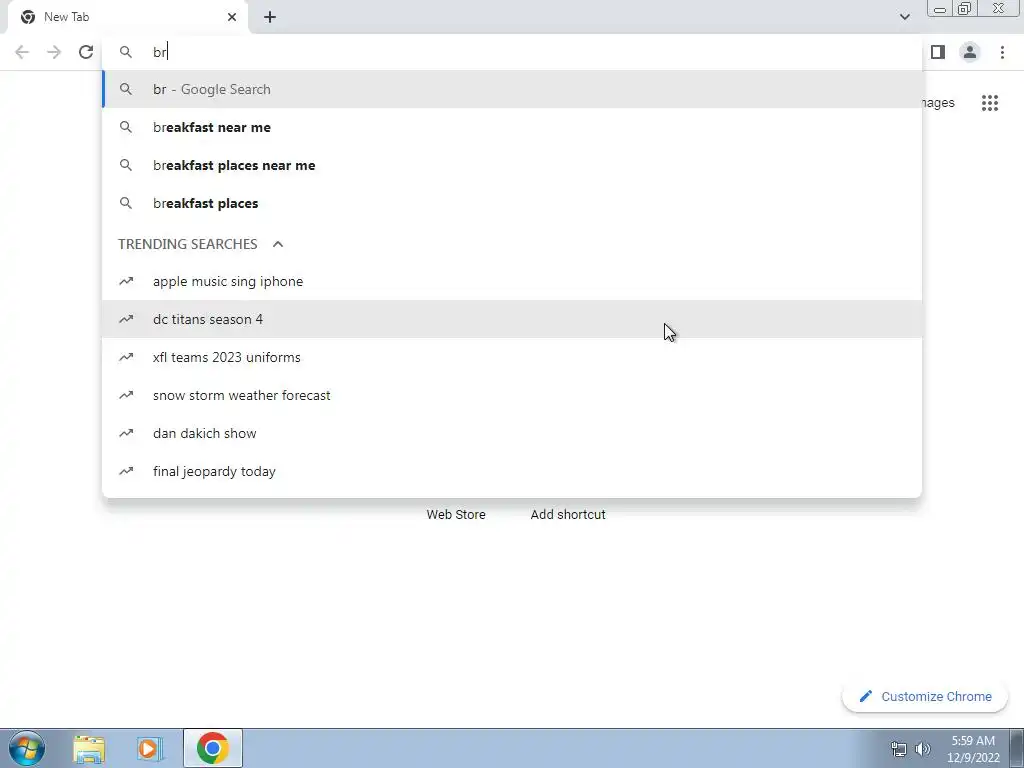Open the Google apps grid icon
1024x768 pixels.
tap(990, 103)
